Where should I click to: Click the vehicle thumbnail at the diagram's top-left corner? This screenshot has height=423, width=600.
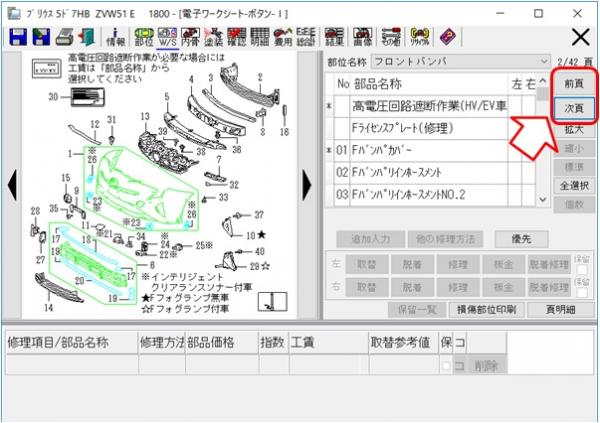pos(46,69)
